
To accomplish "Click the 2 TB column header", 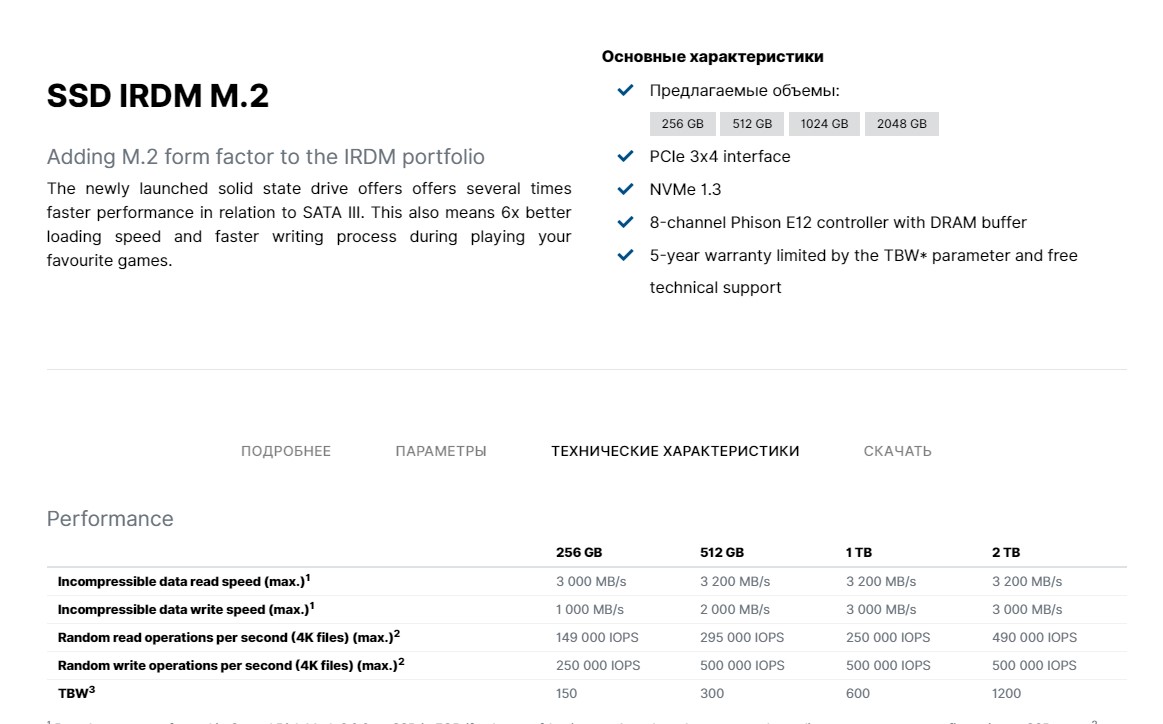I will (x=1006, y=553).
